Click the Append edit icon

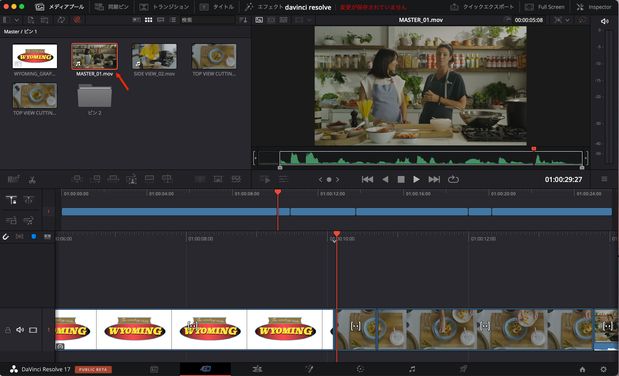95,179
